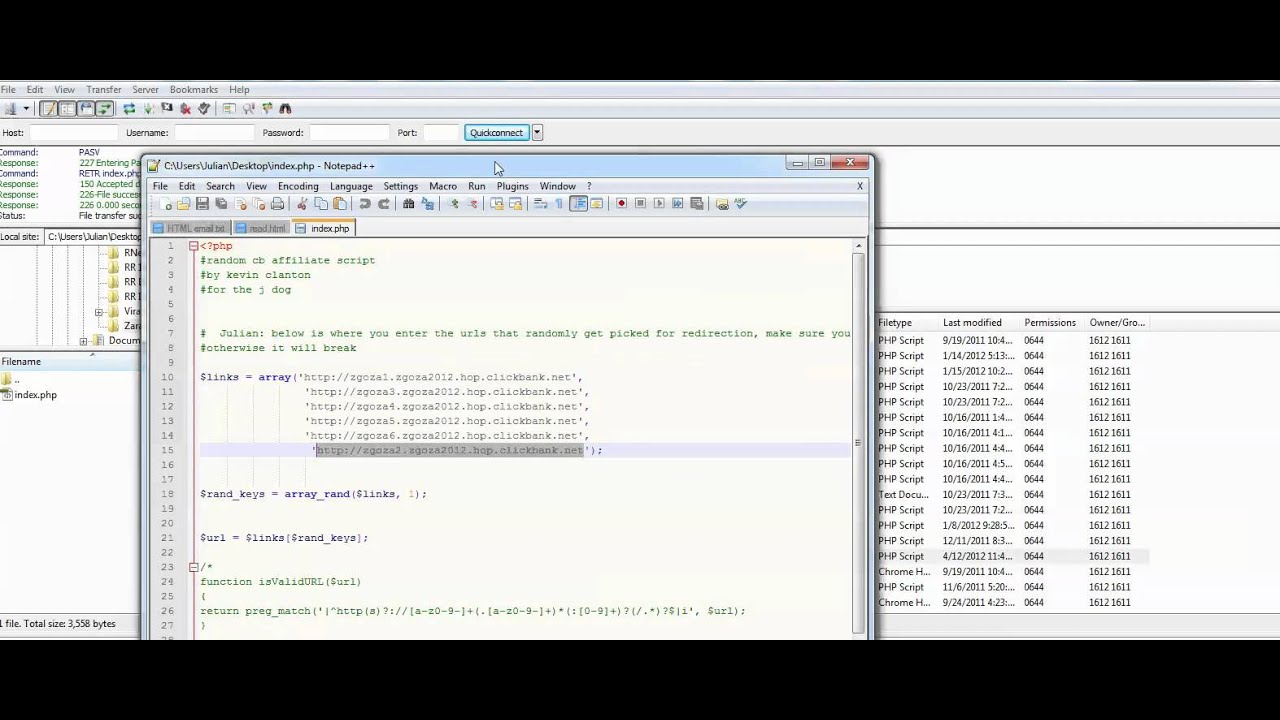Click FileZilla refresh file lists icon
This screenshot has height=720, width=1280.
coord(129,108)
